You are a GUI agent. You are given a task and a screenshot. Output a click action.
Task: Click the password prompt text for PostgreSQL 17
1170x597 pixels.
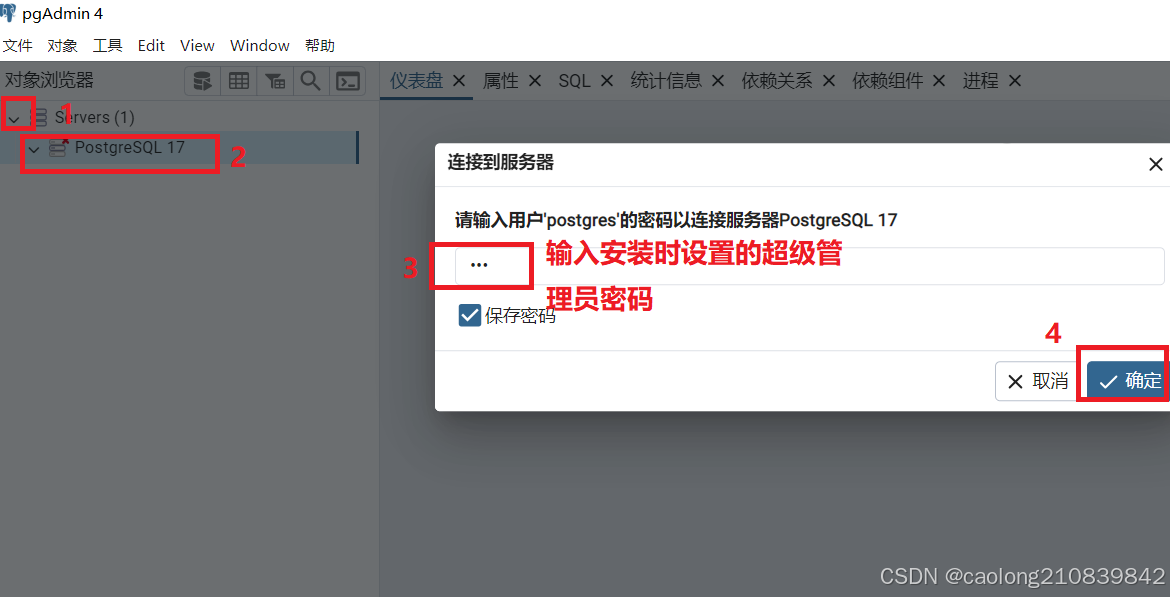[x=676, y=220]
